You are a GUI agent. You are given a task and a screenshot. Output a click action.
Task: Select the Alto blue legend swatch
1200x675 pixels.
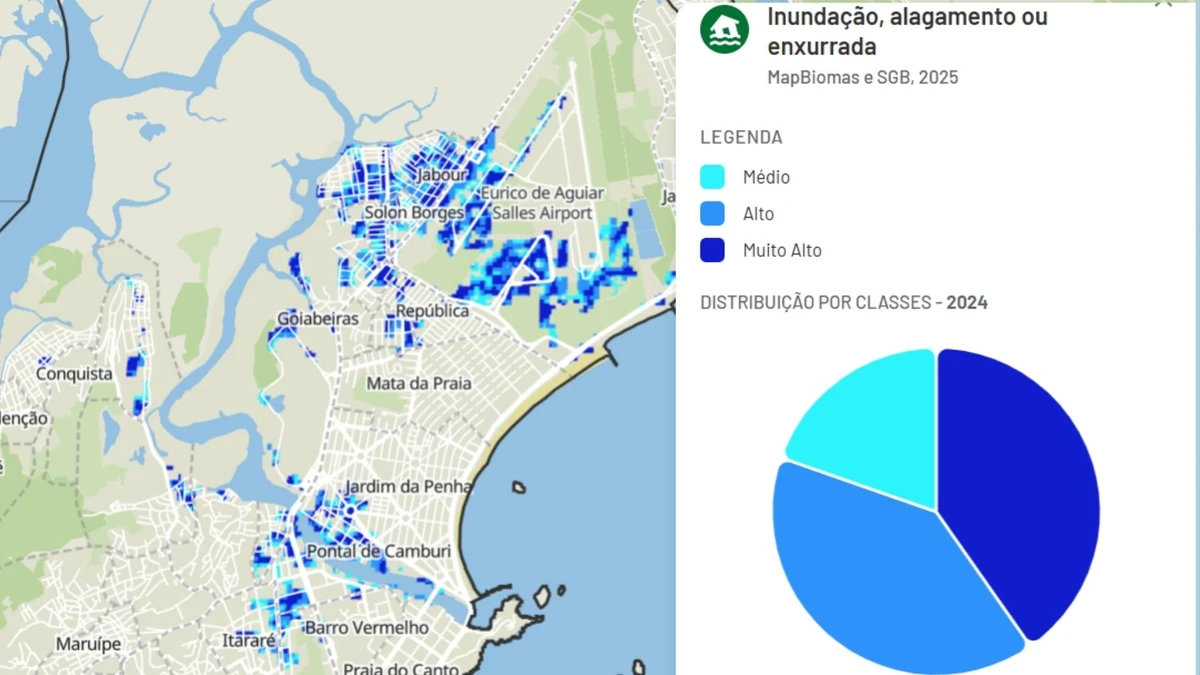click(712, 213)
